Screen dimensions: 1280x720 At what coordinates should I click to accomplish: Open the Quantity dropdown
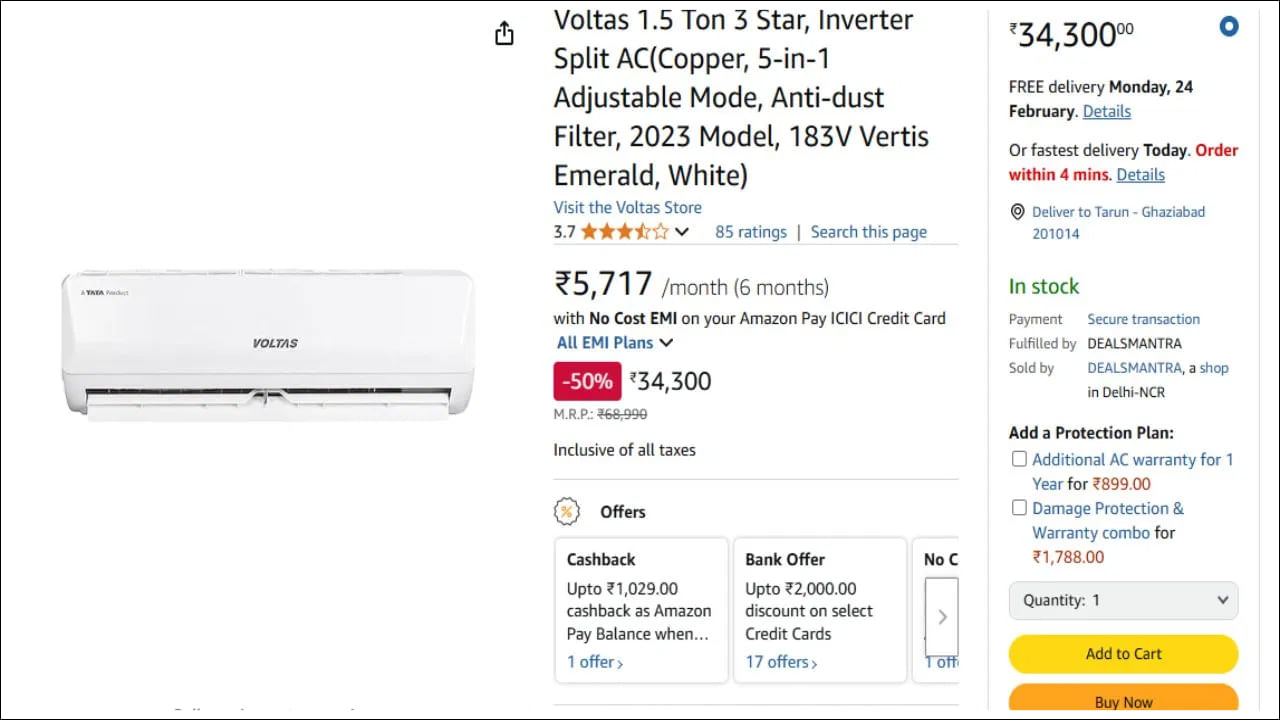[1123, 600]
